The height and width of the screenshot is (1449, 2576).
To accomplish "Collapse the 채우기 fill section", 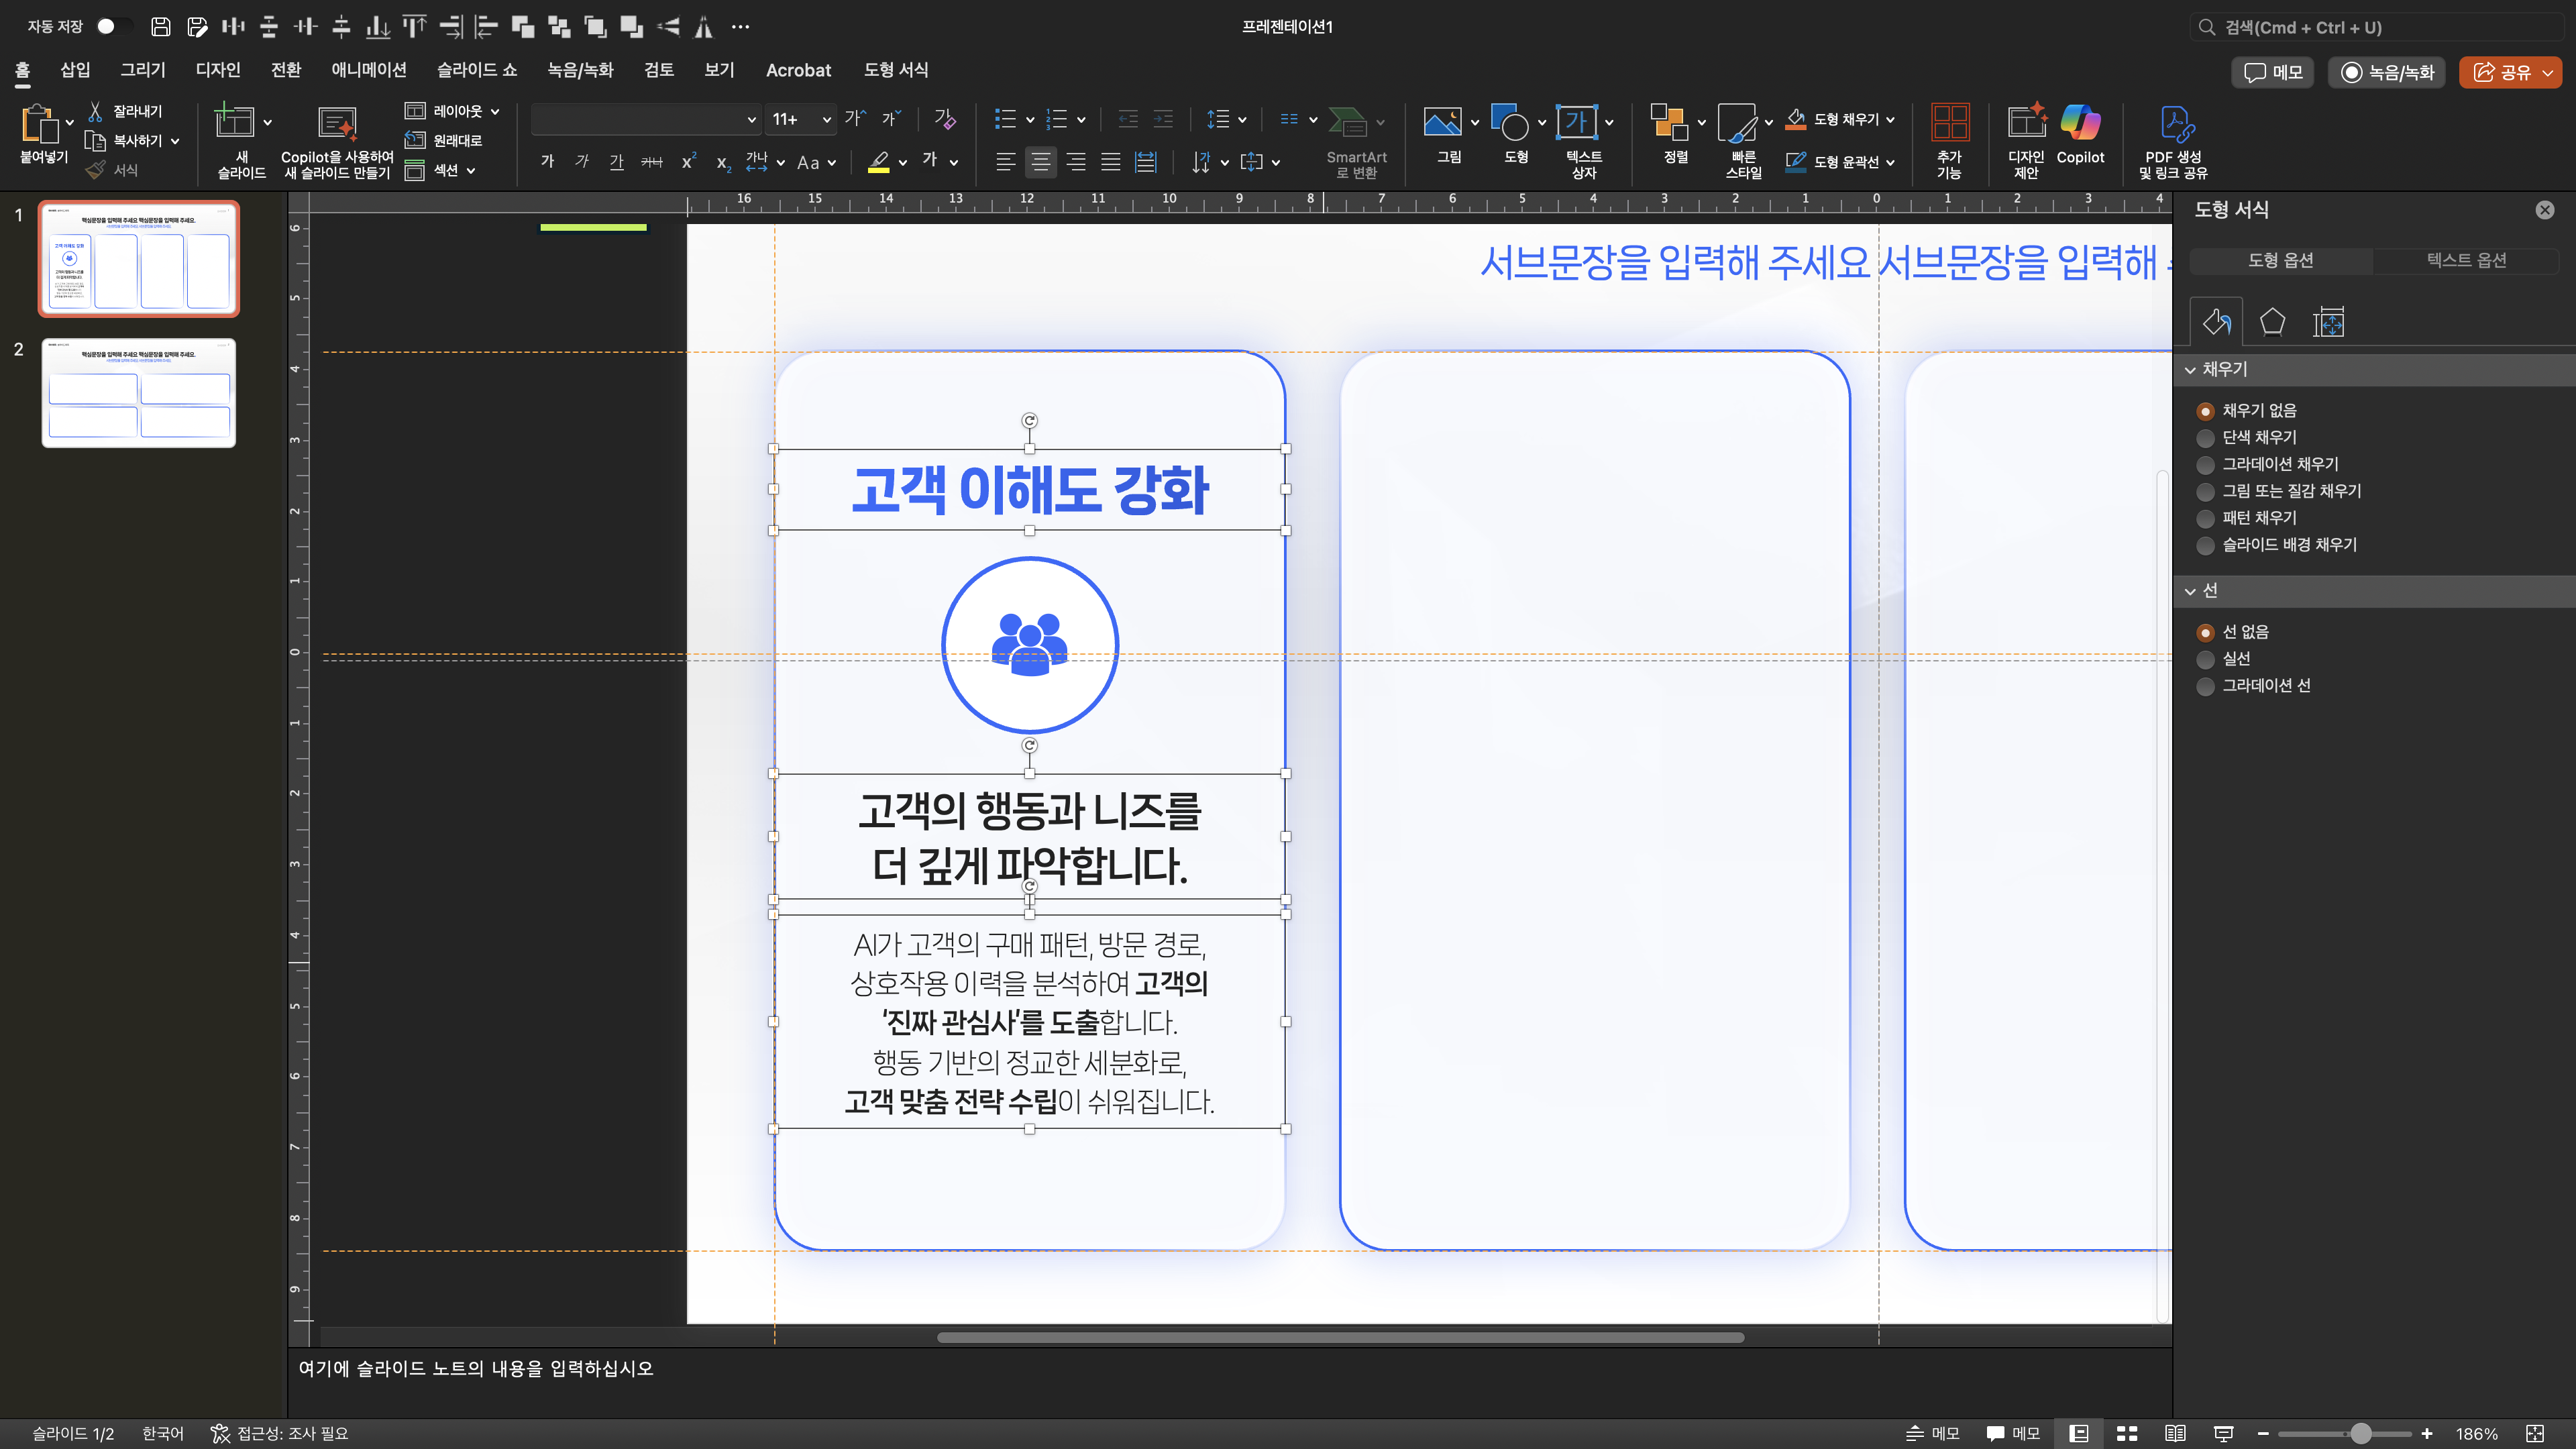I will point(2191,370).
